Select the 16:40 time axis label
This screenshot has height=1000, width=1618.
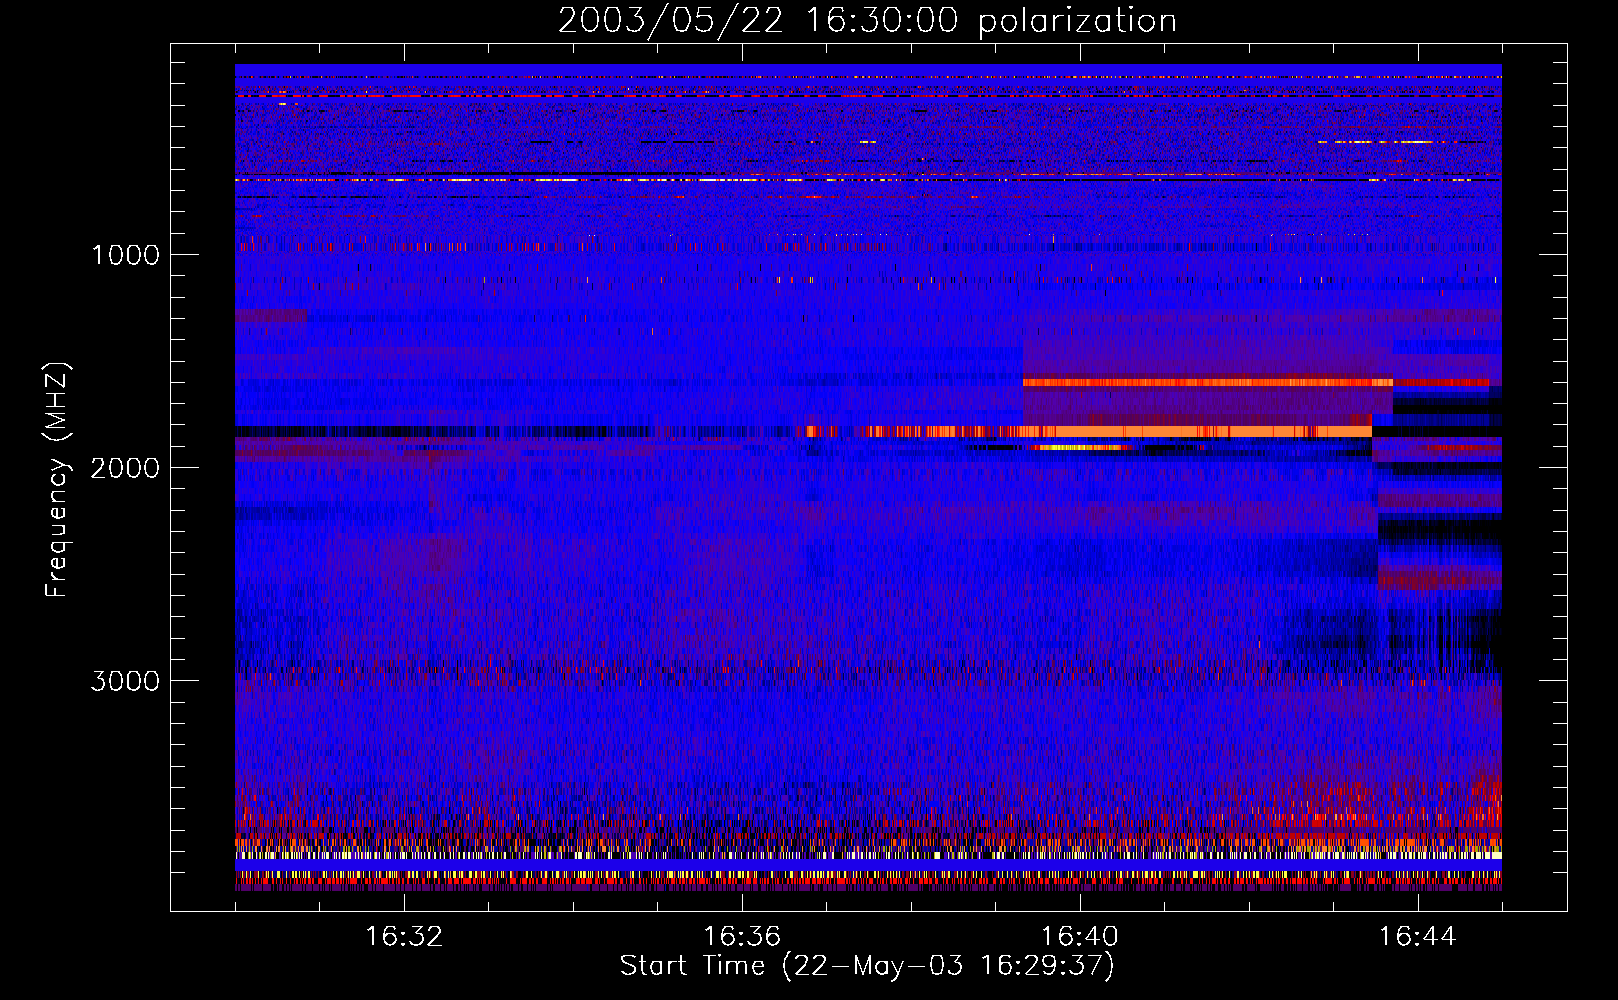1080,937
